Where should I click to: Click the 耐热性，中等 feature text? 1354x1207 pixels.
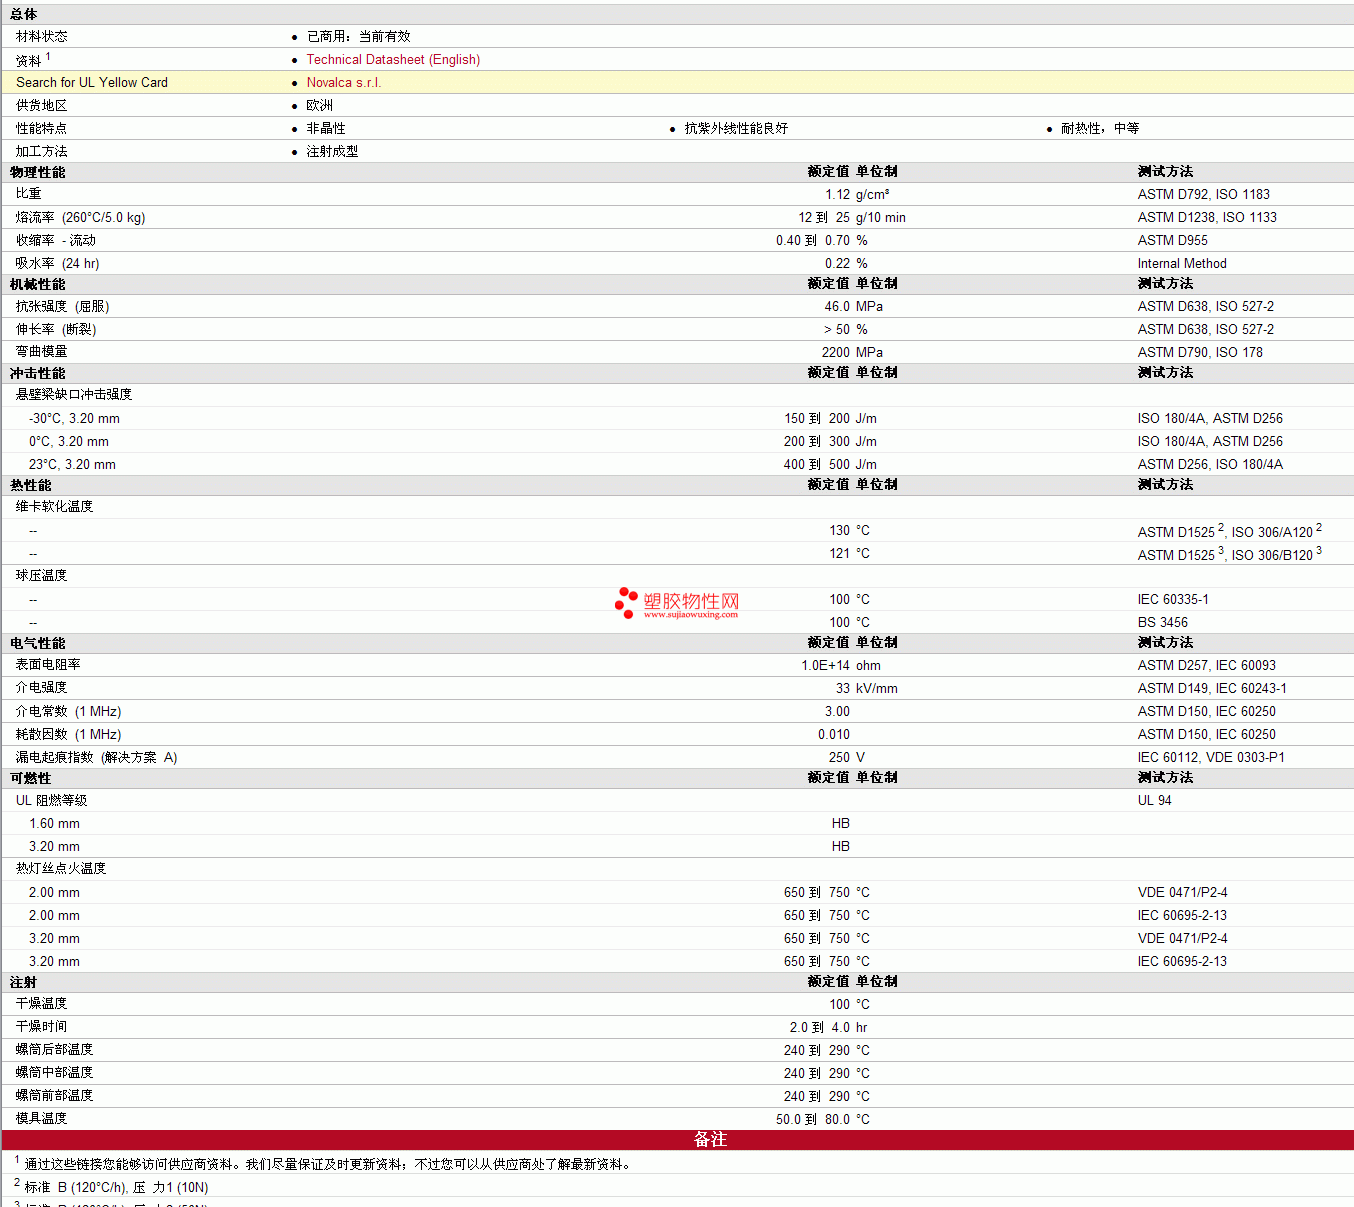tap(1100, 128)
